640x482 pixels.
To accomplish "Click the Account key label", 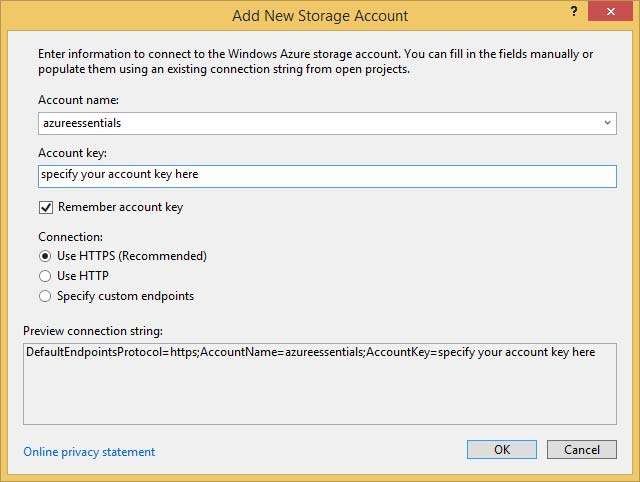I will point(72,153).
